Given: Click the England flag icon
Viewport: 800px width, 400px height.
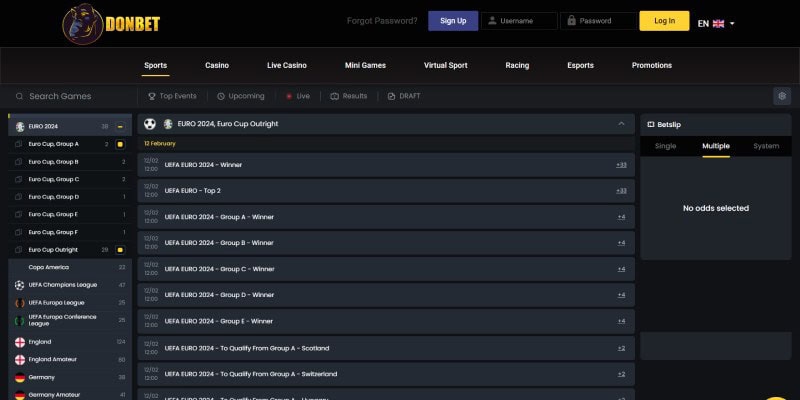Looking at the screenshot, I should (x=19, y=342).
